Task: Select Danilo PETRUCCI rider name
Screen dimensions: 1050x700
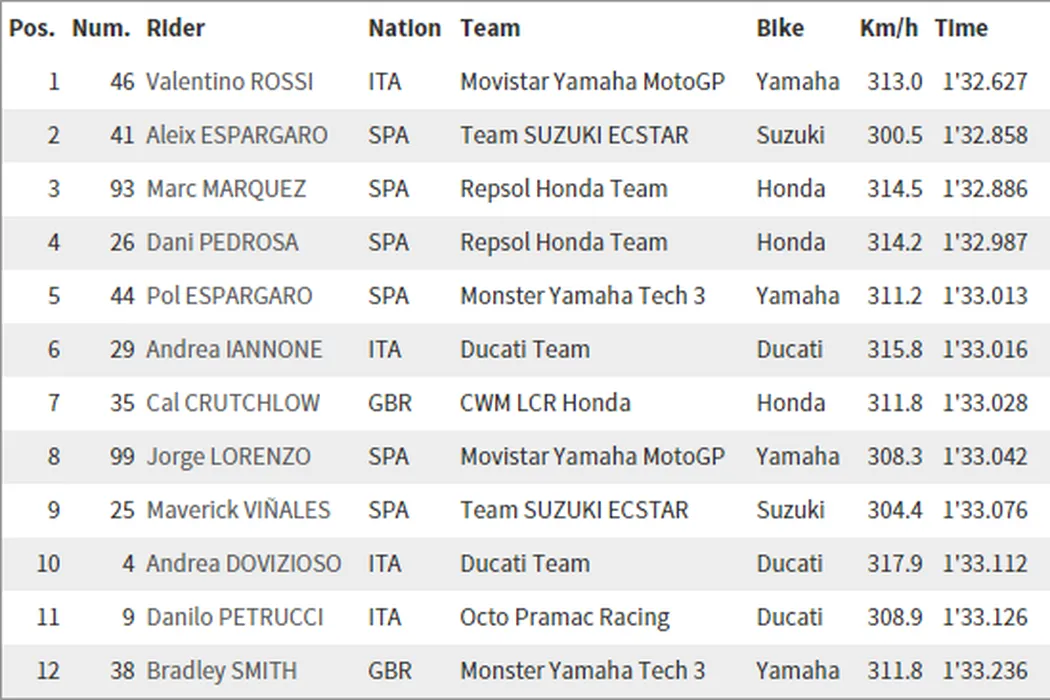Action: [234, 617]
